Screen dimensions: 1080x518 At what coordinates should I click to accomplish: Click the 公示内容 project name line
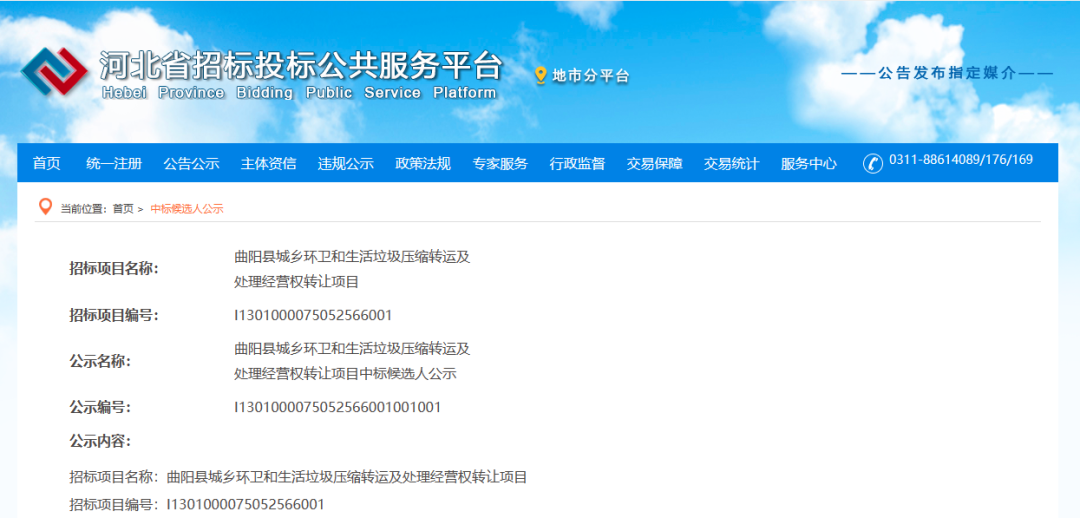click(x=298, y=477)
